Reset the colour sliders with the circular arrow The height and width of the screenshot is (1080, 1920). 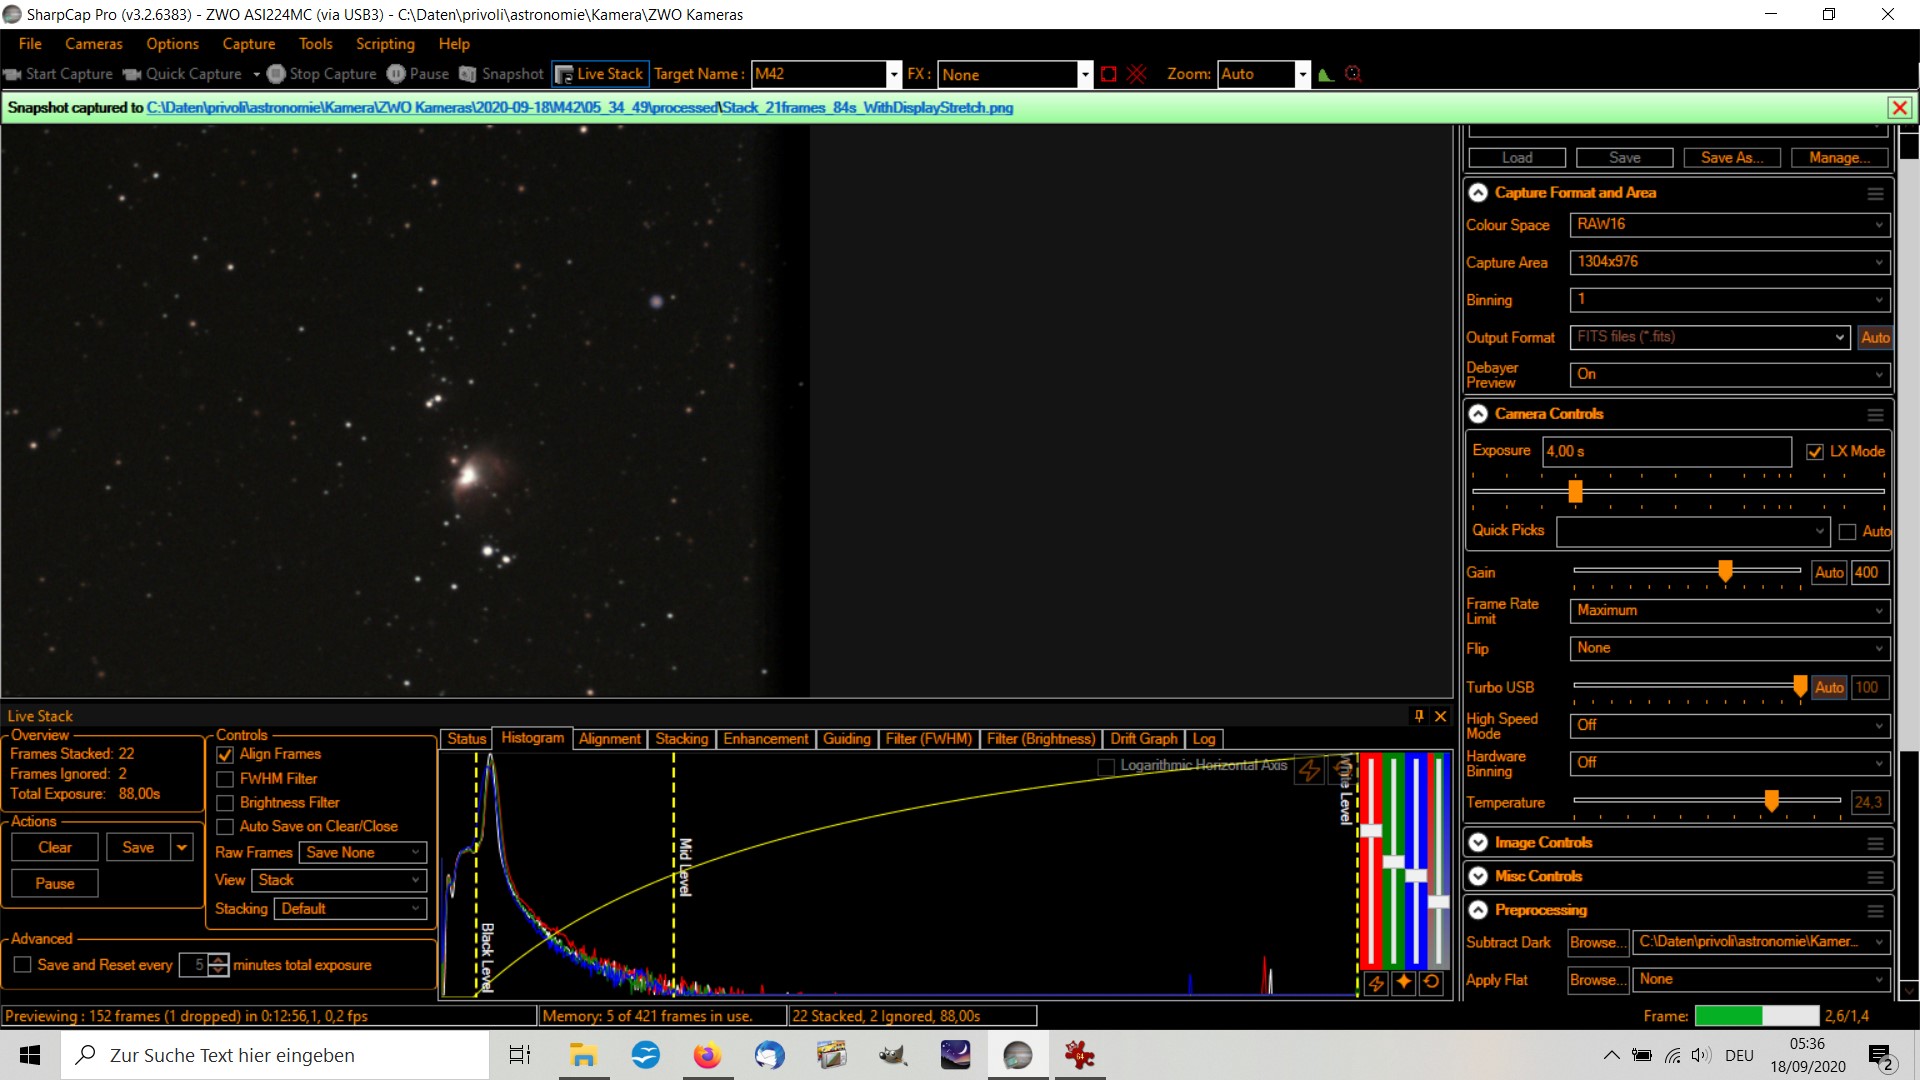pos(1431,983)
